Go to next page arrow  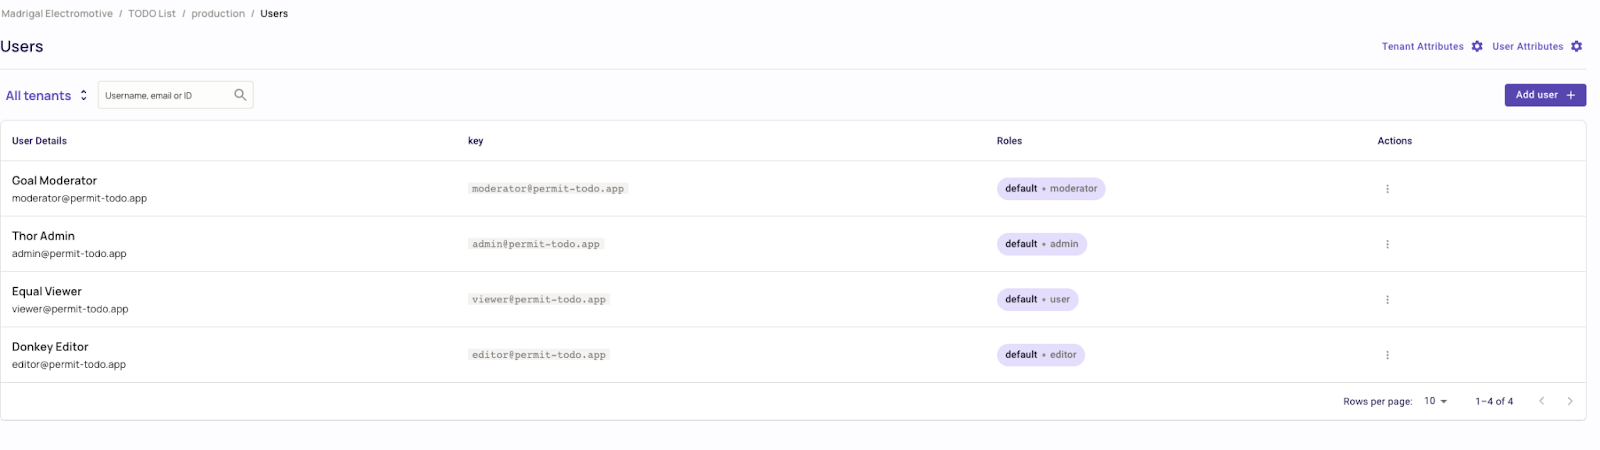point(1570,401)
